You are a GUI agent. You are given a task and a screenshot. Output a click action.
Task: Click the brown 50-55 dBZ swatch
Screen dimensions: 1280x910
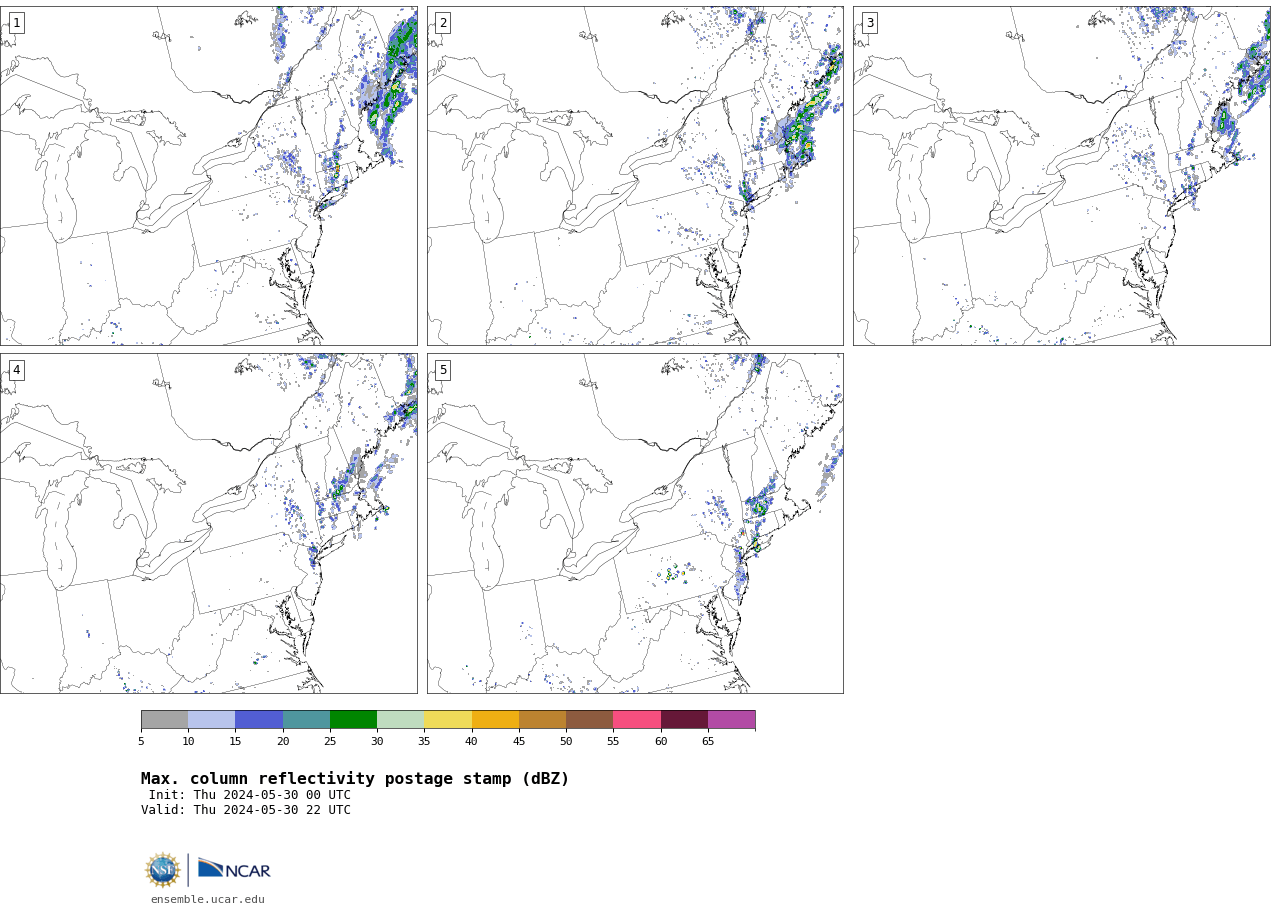589,720
